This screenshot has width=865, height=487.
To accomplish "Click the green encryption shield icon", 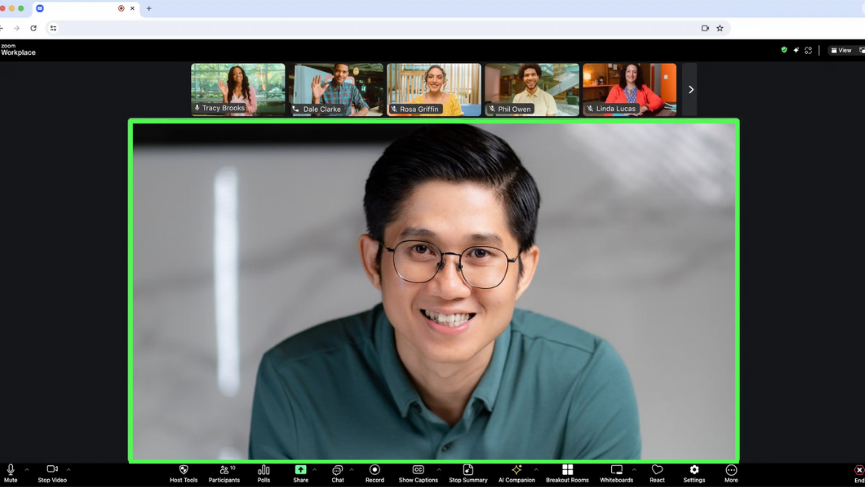I will click(784, 50).
